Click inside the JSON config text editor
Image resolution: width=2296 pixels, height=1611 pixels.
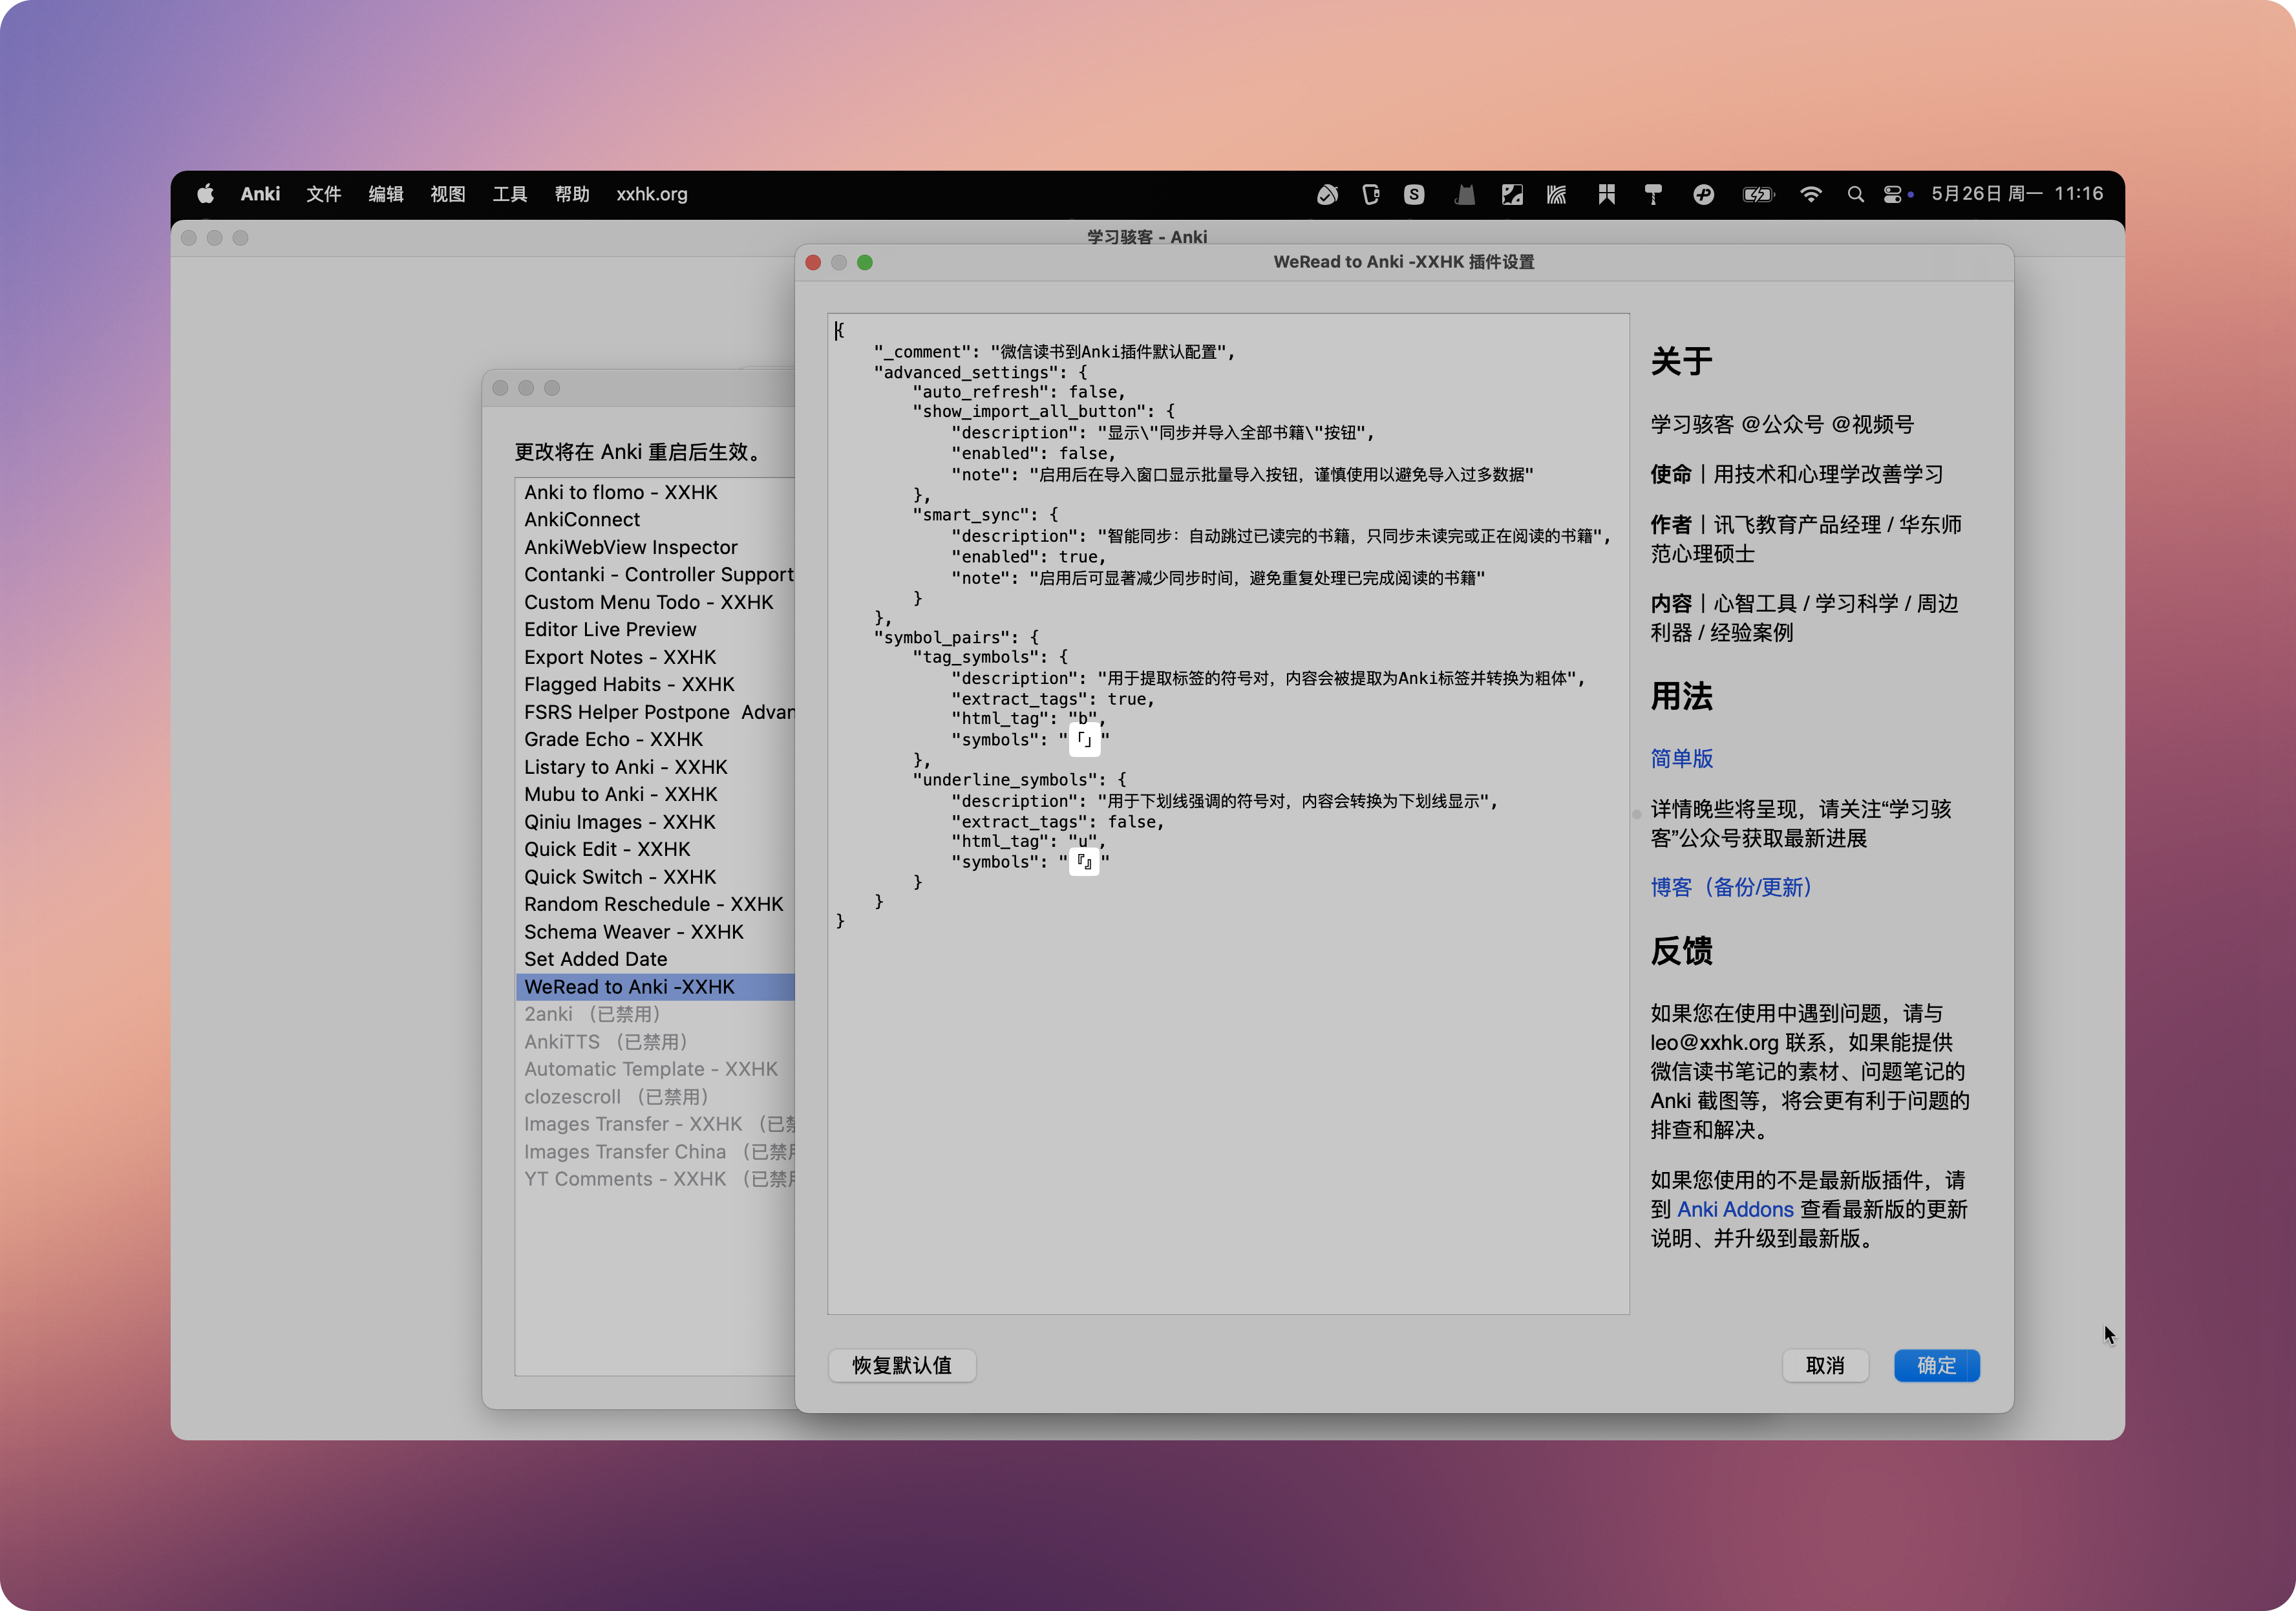[1228, 1100]
